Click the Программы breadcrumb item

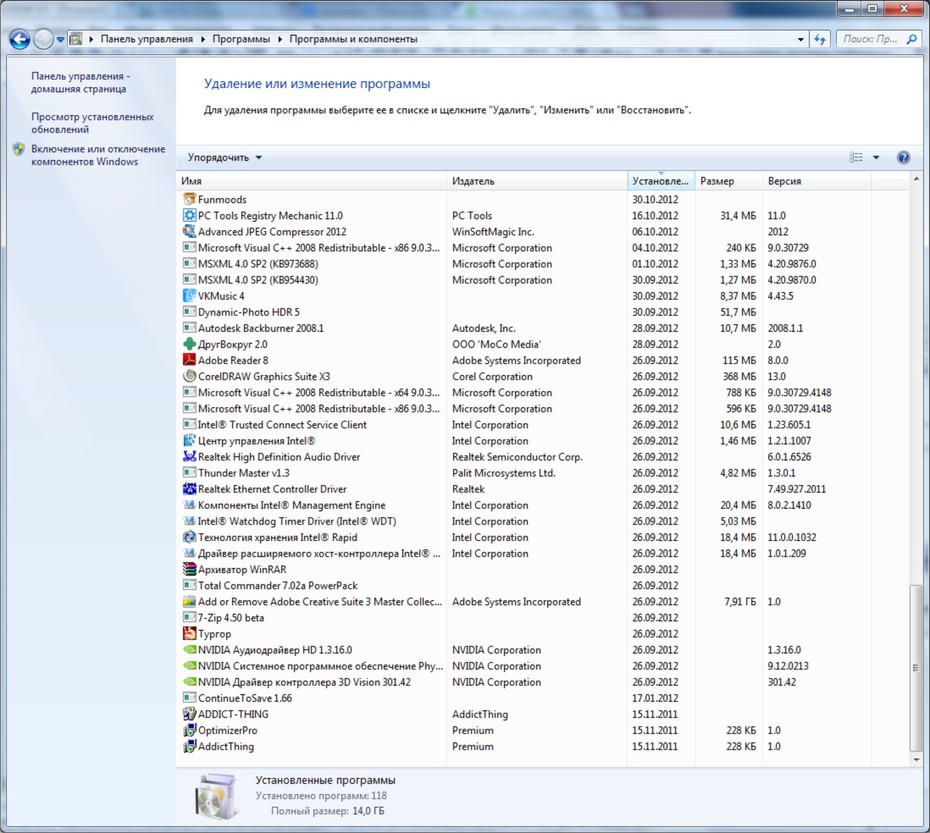point(241,39)
